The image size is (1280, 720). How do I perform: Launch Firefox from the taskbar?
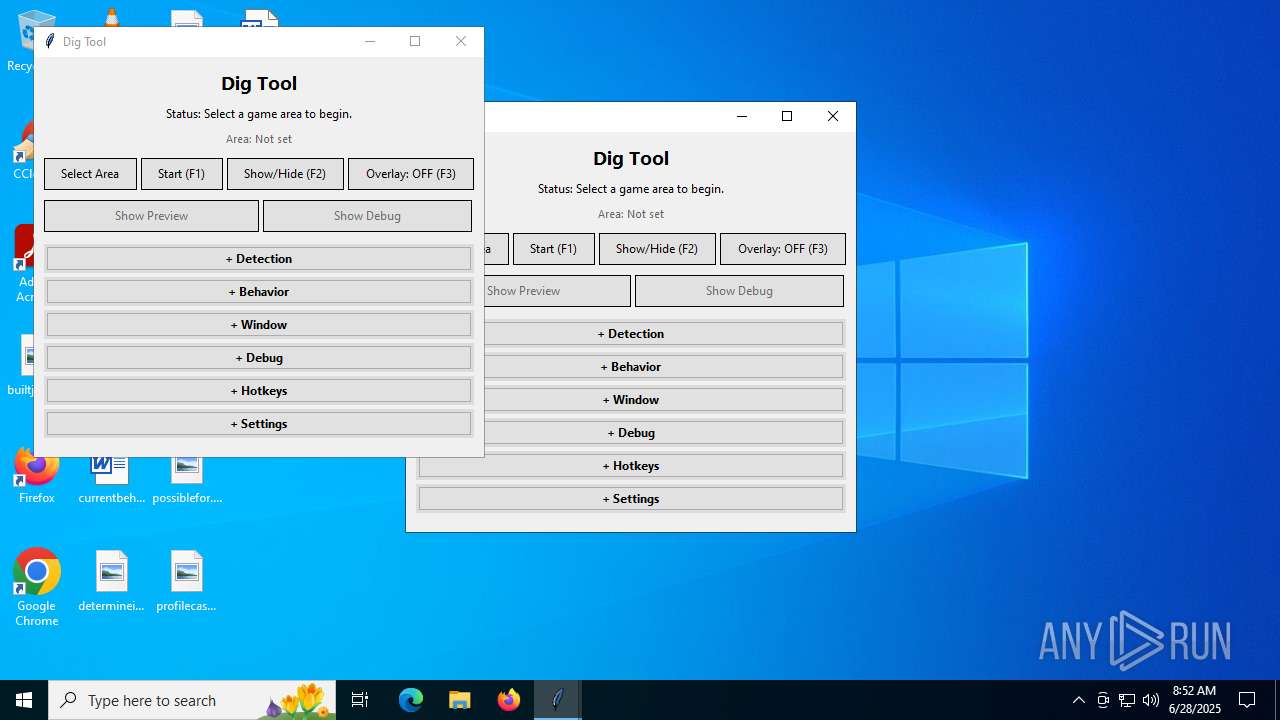tap(509, 700)
